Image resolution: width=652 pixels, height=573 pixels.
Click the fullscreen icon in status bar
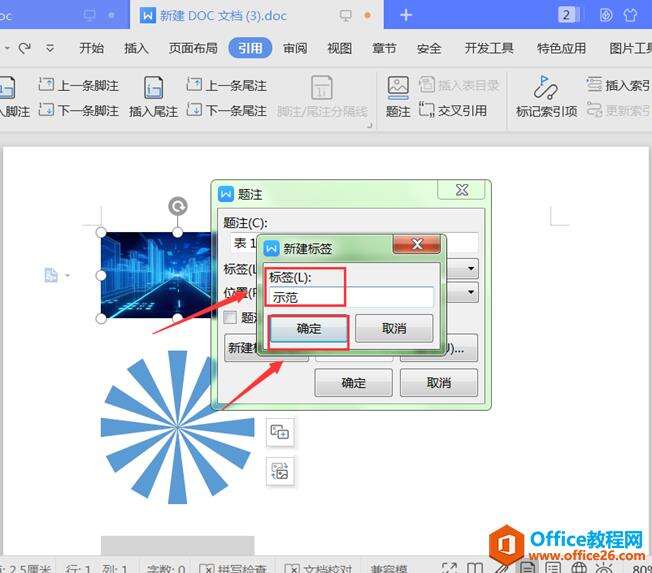pyautogui.click(x=449, y=568)
